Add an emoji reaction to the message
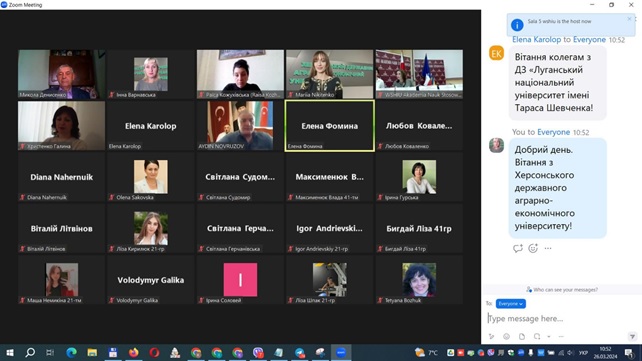This screenshot has height=361, width=642. [x=533, y=248]
